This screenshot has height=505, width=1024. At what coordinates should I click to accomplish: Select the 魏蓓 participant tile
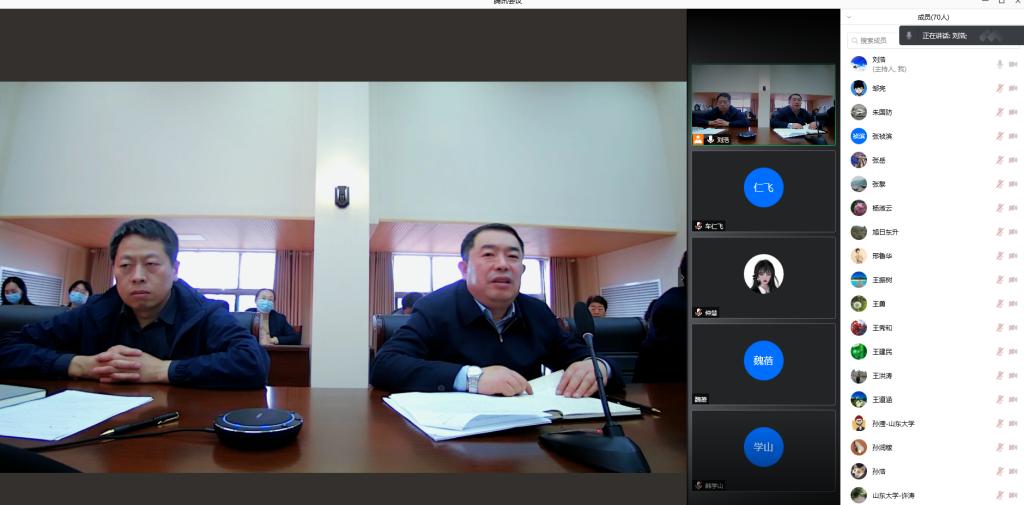pos(764,364)
